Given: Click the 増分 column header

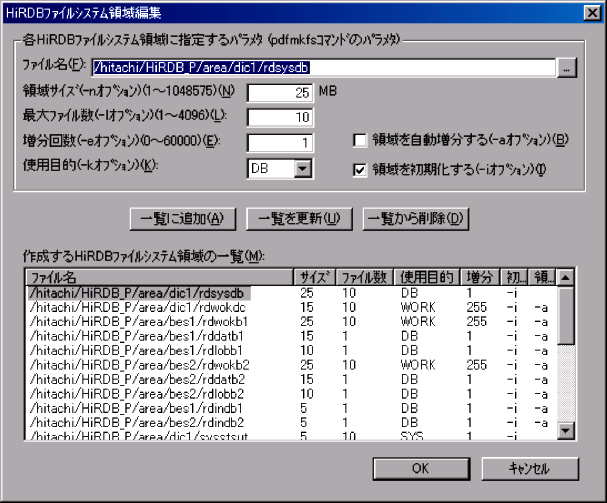Looking at the screenshot, I should click(480, 277).
